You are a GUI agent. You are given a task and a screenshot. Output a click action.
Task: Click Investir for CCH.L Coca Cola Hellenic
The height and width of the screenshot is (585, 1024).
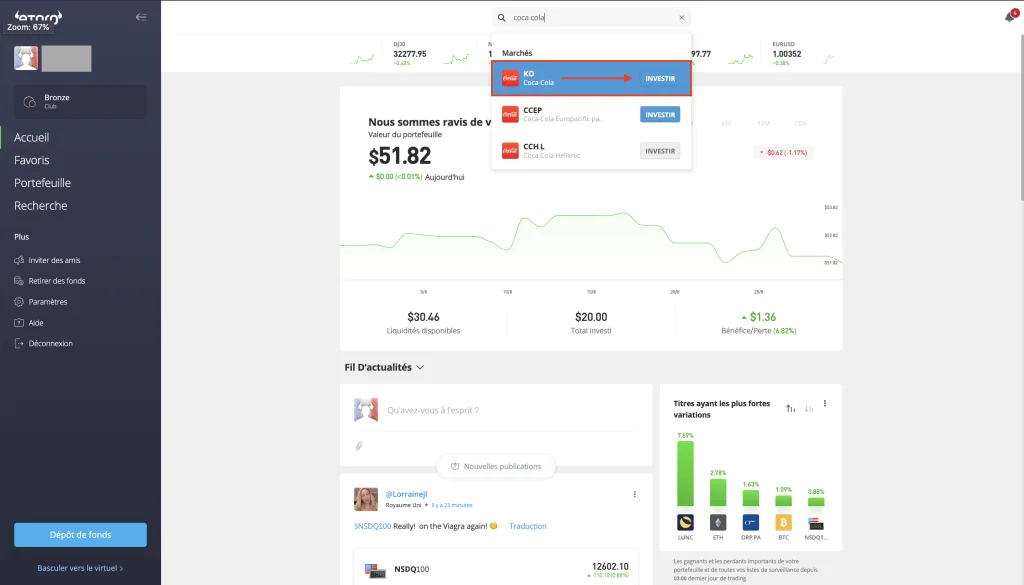(660, 151)
